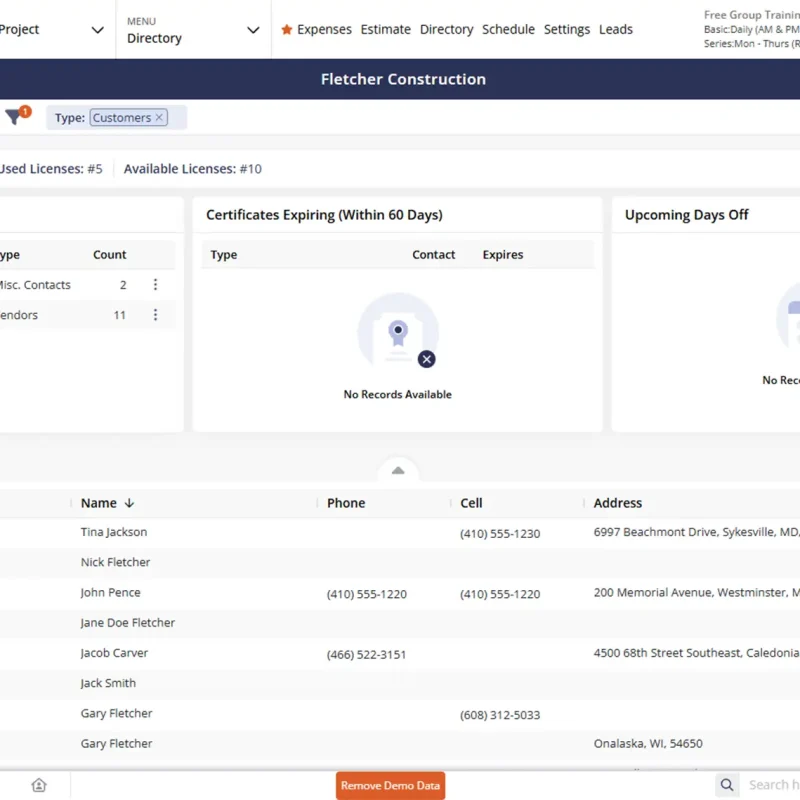Screen dimensions: 800x800
Task: Toggle sort direction arrow beside Name
Action: coord(129,503)
